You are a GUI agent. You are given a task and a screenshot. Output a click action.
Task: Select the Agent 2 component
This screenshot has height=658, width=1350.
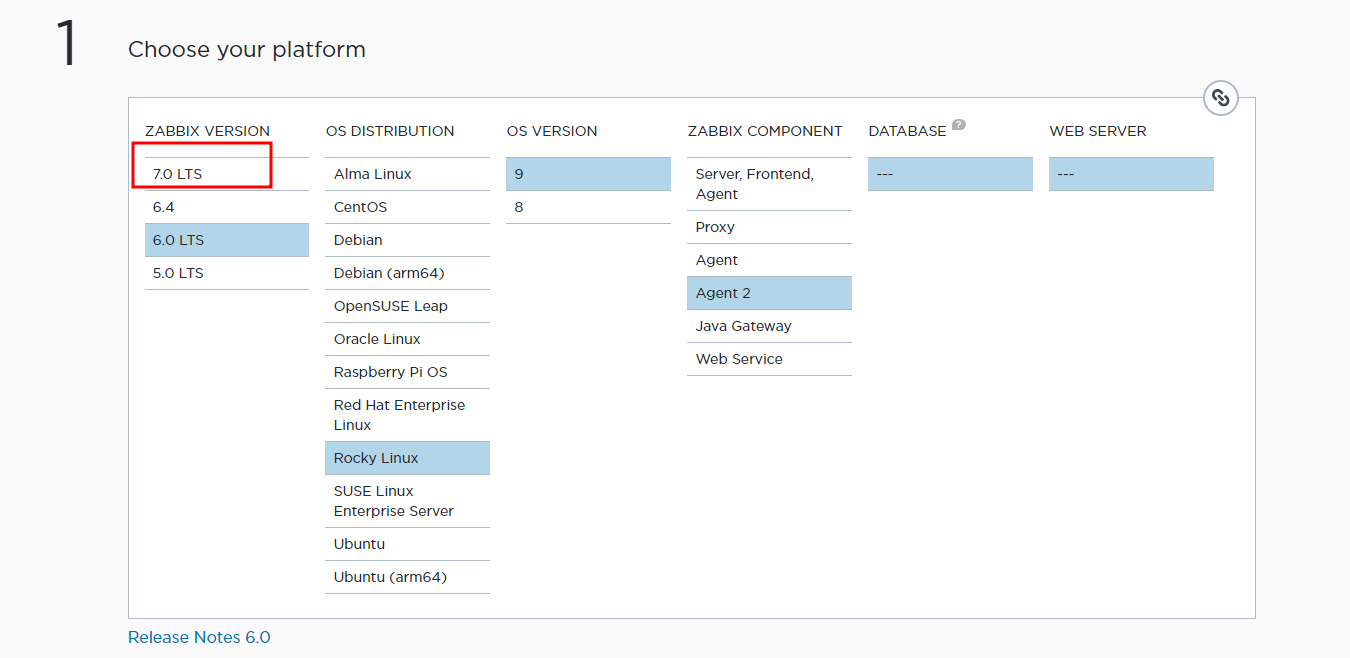(769, 293)
